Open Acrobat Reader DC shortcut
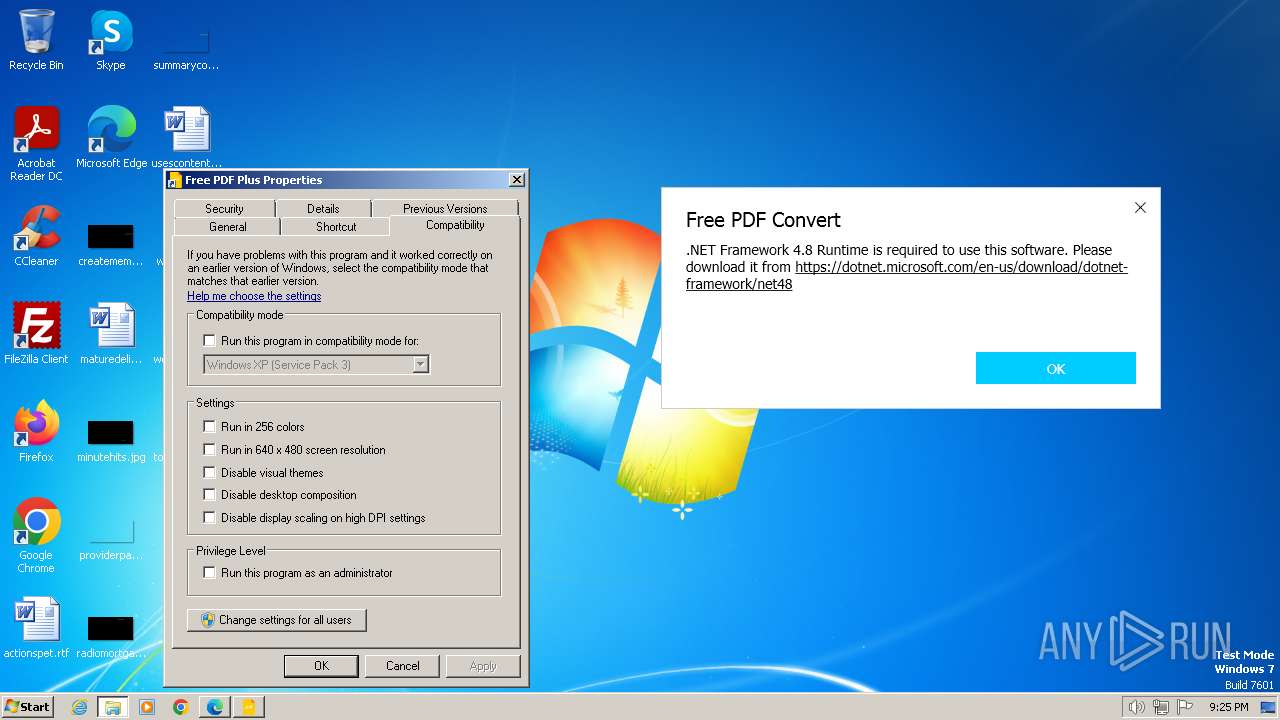The width and height of the screenshot is (1280, 720). pos(36,143)
